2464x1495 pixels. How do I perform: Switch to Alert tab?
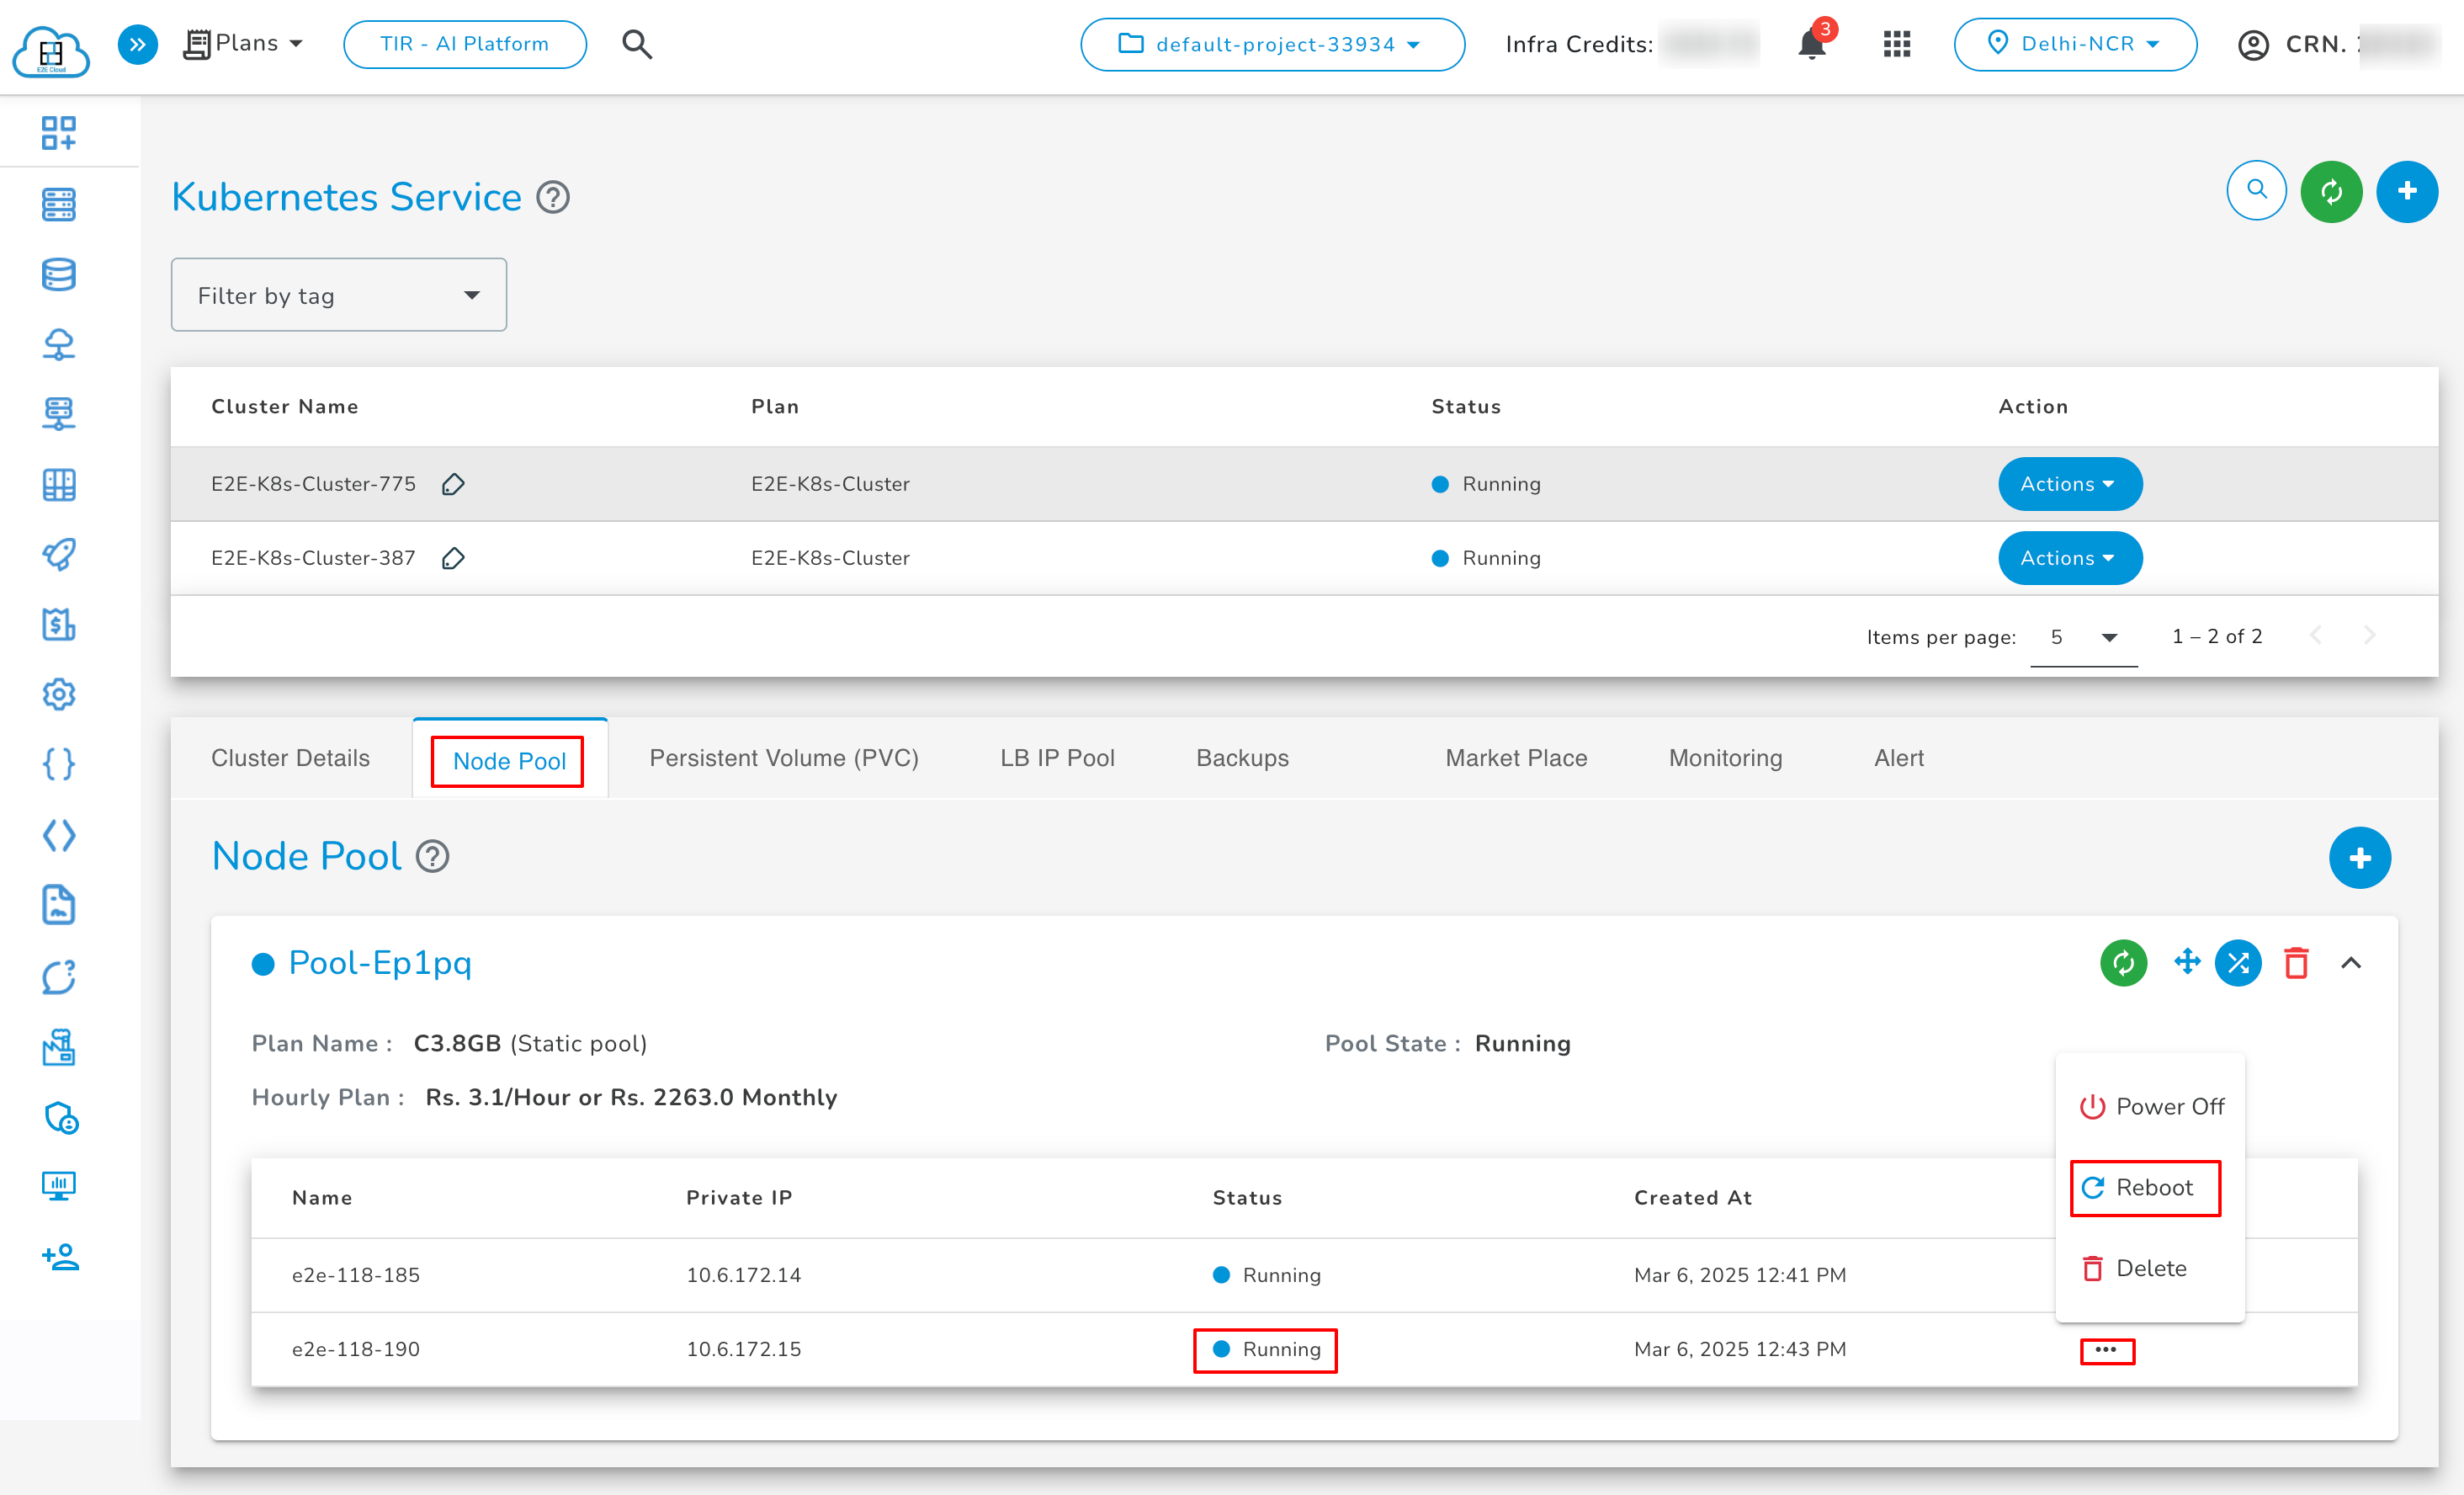click(x=1898, y=758)
